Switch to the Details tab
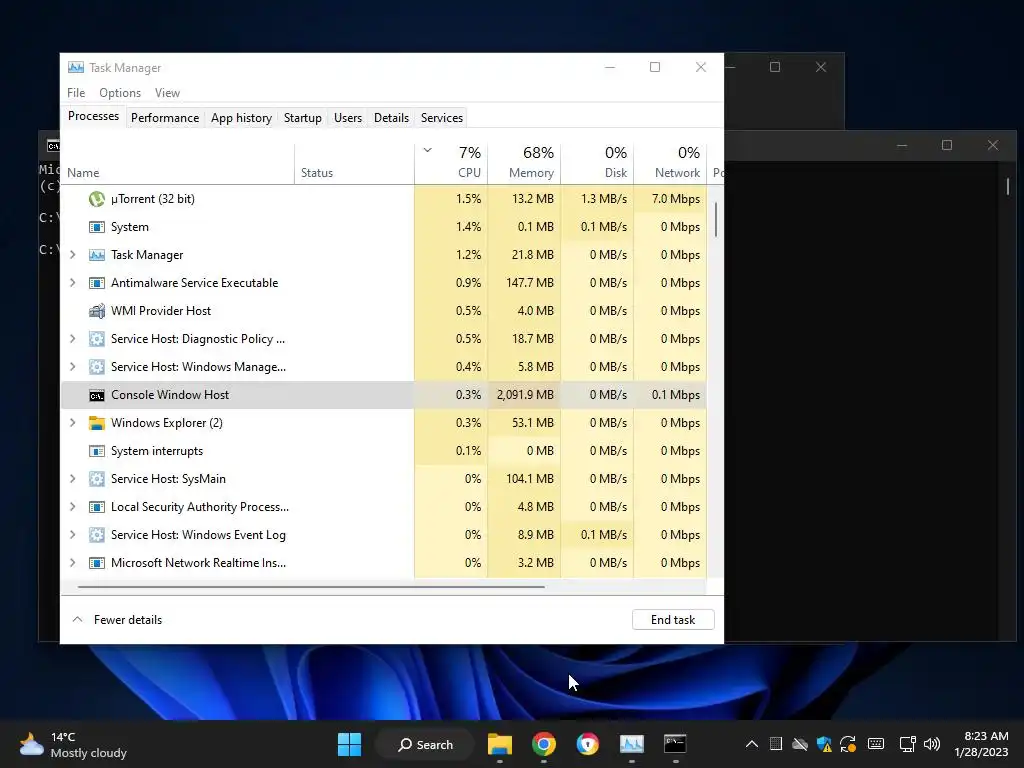1024x768 pixels. point(391,118)
